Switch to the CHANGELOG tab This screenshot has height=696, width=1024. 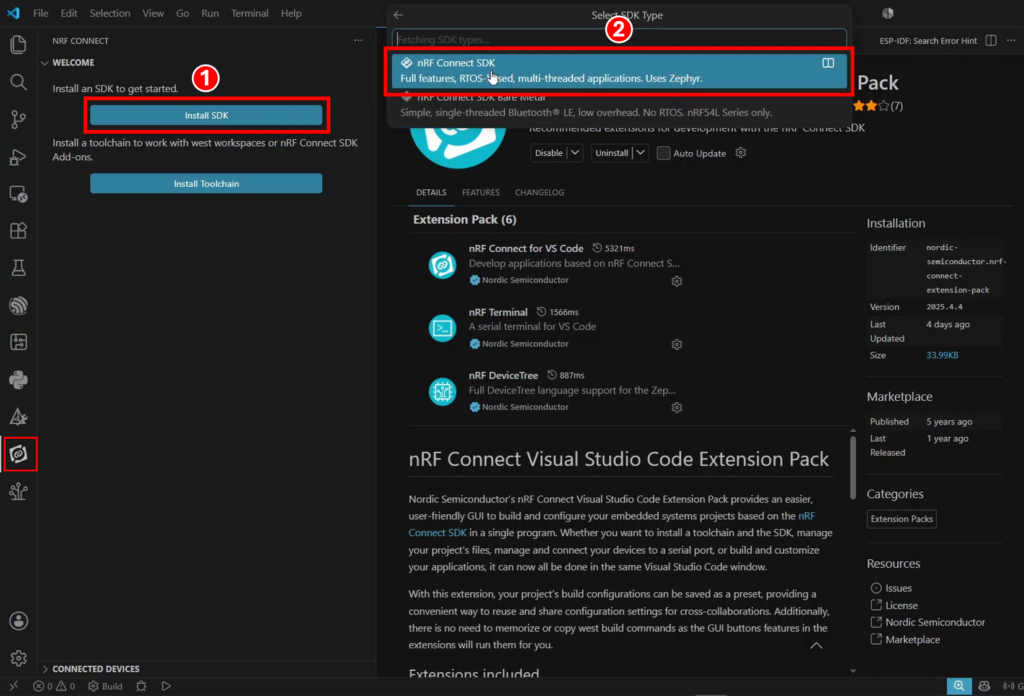539,193
